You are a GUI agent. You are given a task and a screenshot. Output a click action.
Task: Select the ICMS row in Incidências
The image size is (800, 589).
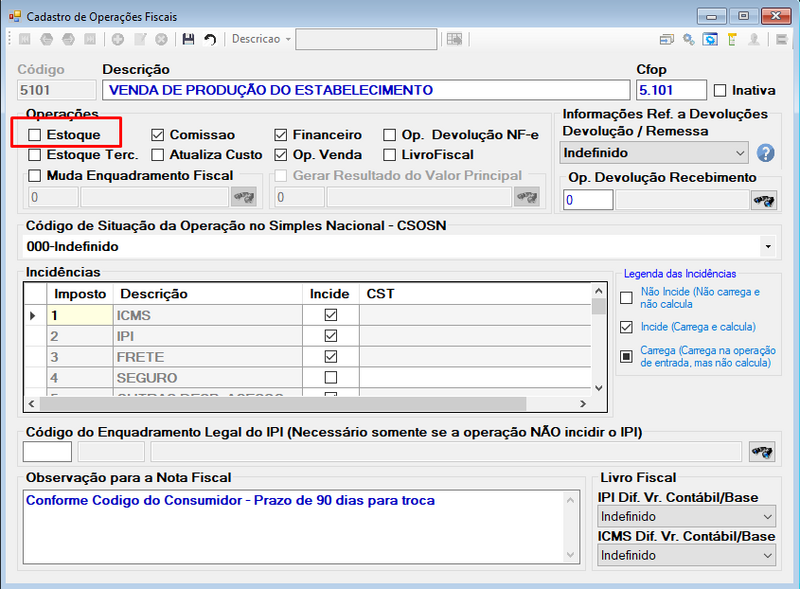click(308, 315)
